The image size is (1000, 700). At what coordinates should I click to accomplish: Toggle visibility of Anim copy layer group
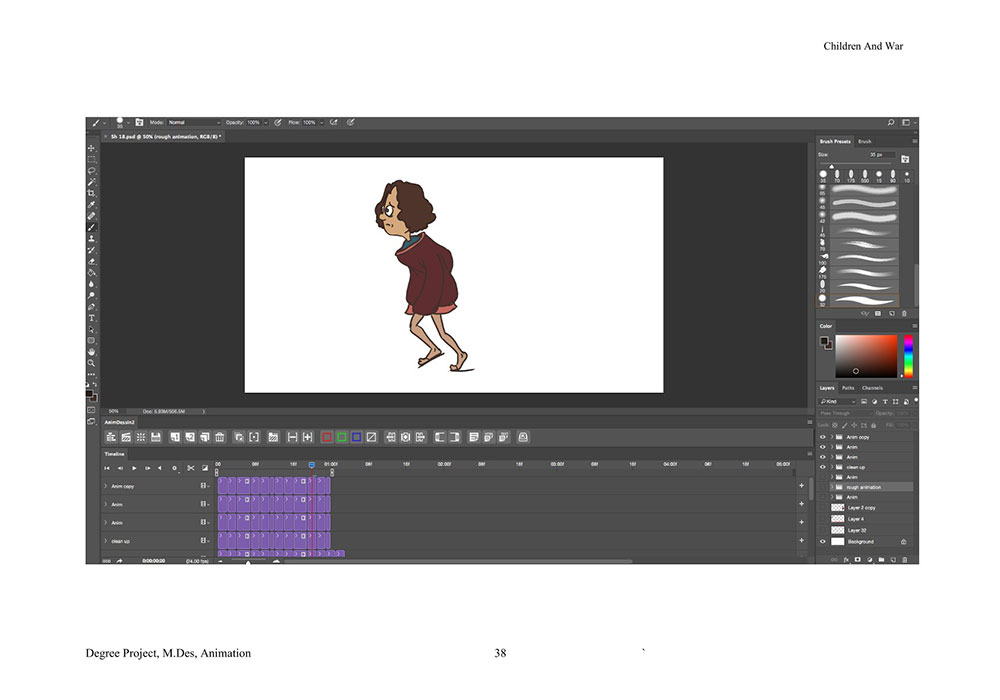coord(823,437)
